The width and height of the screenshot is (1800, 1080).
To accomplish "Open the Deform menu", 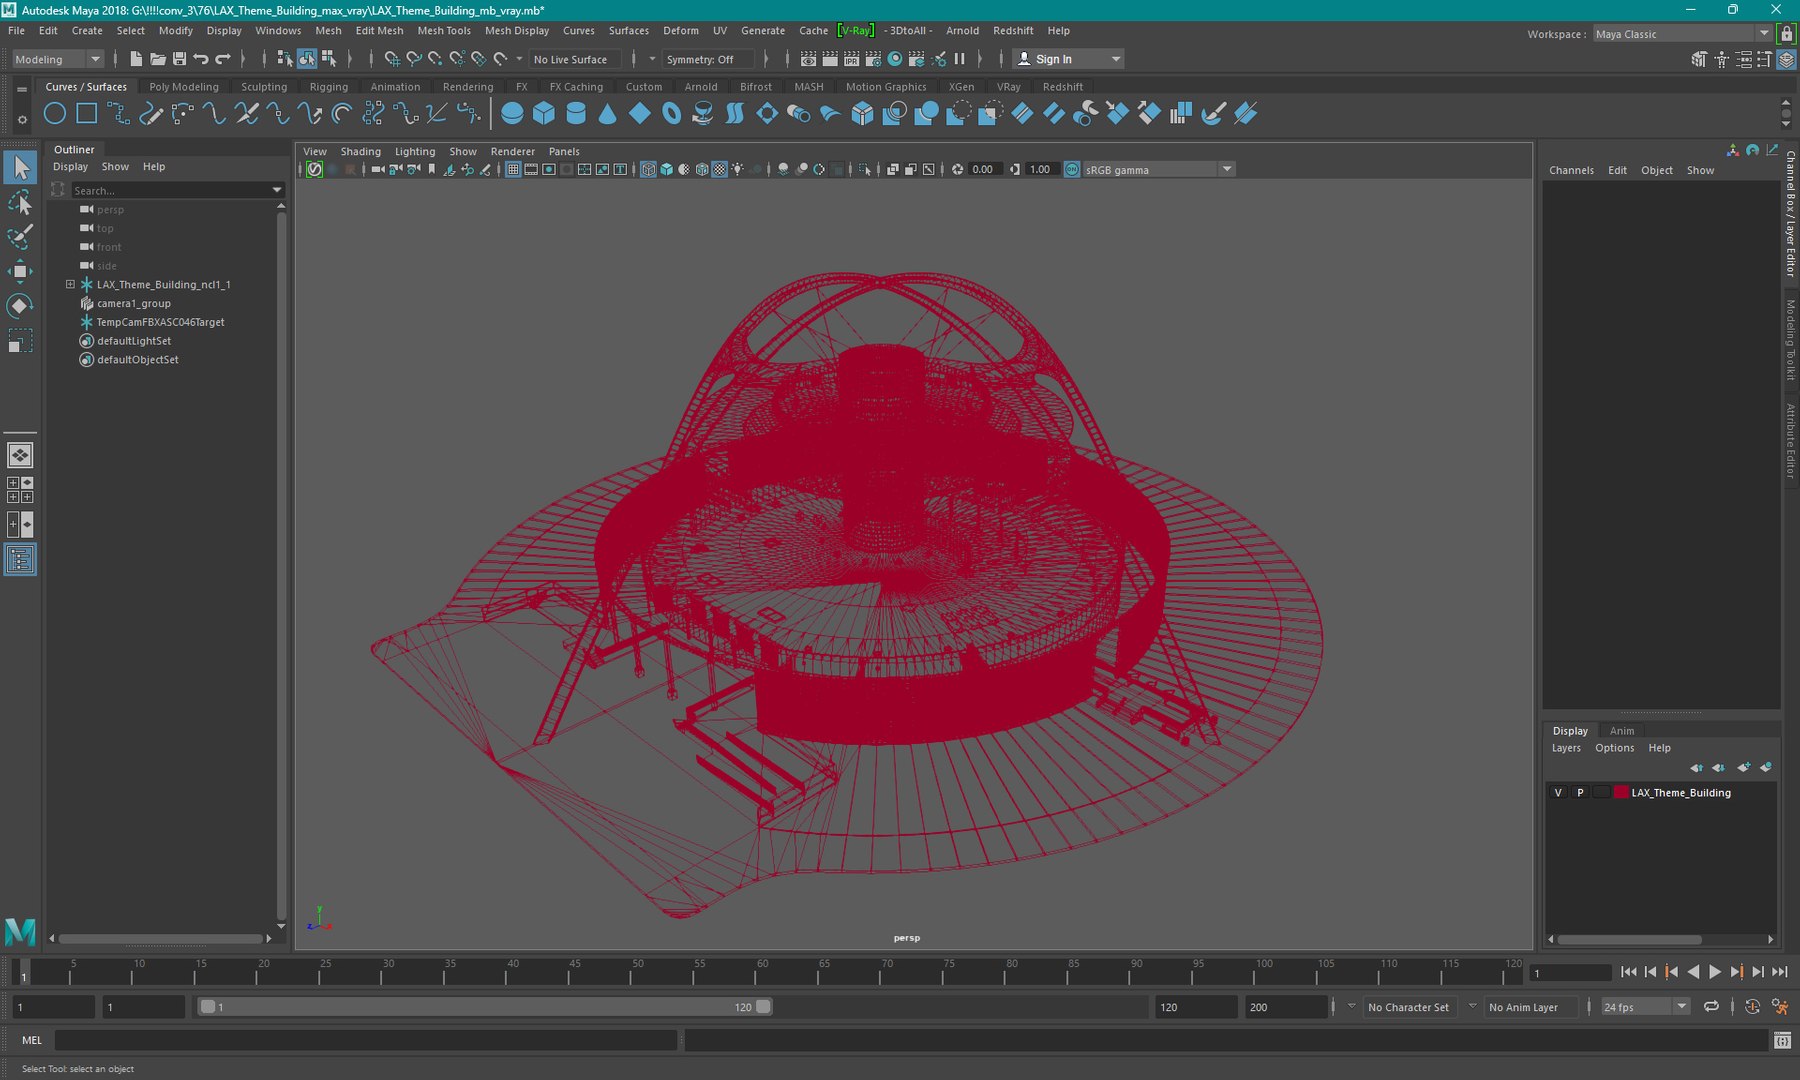I will click(681, 31).
